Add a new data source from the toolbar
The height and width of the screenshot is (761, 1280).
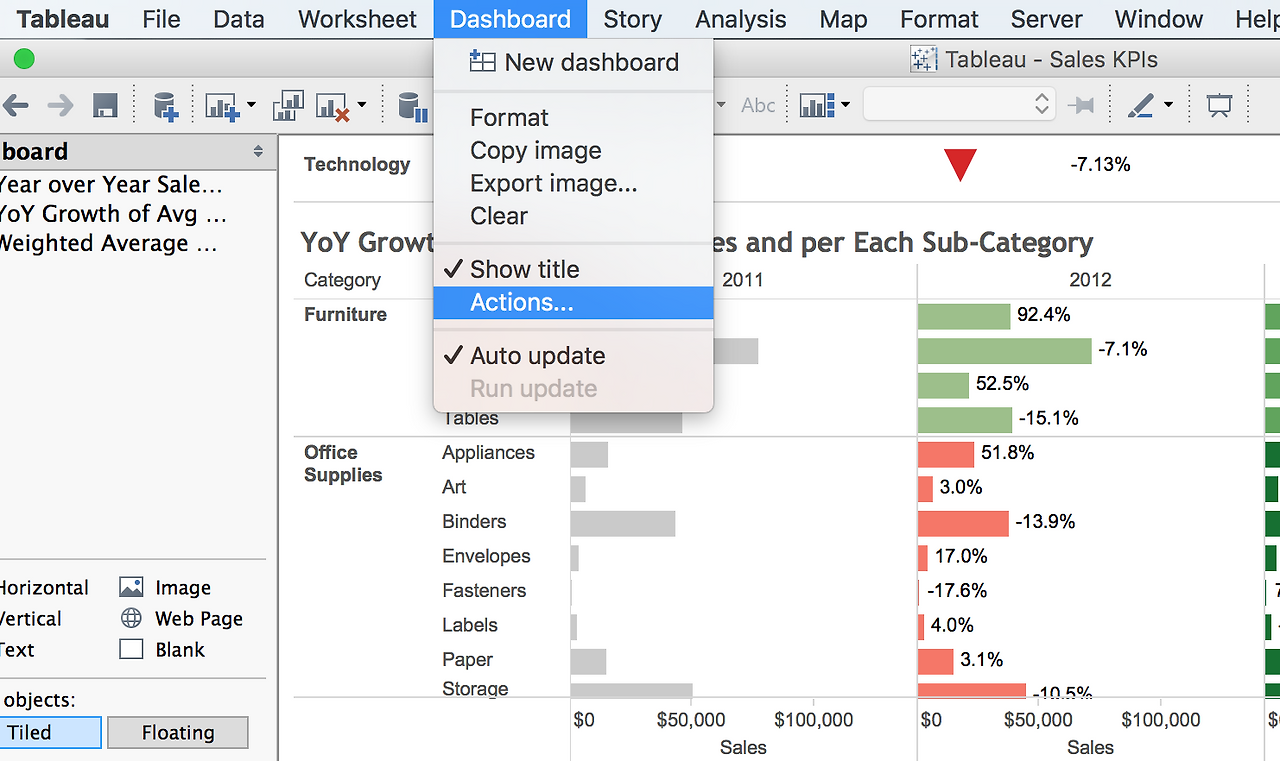point(165,105)
